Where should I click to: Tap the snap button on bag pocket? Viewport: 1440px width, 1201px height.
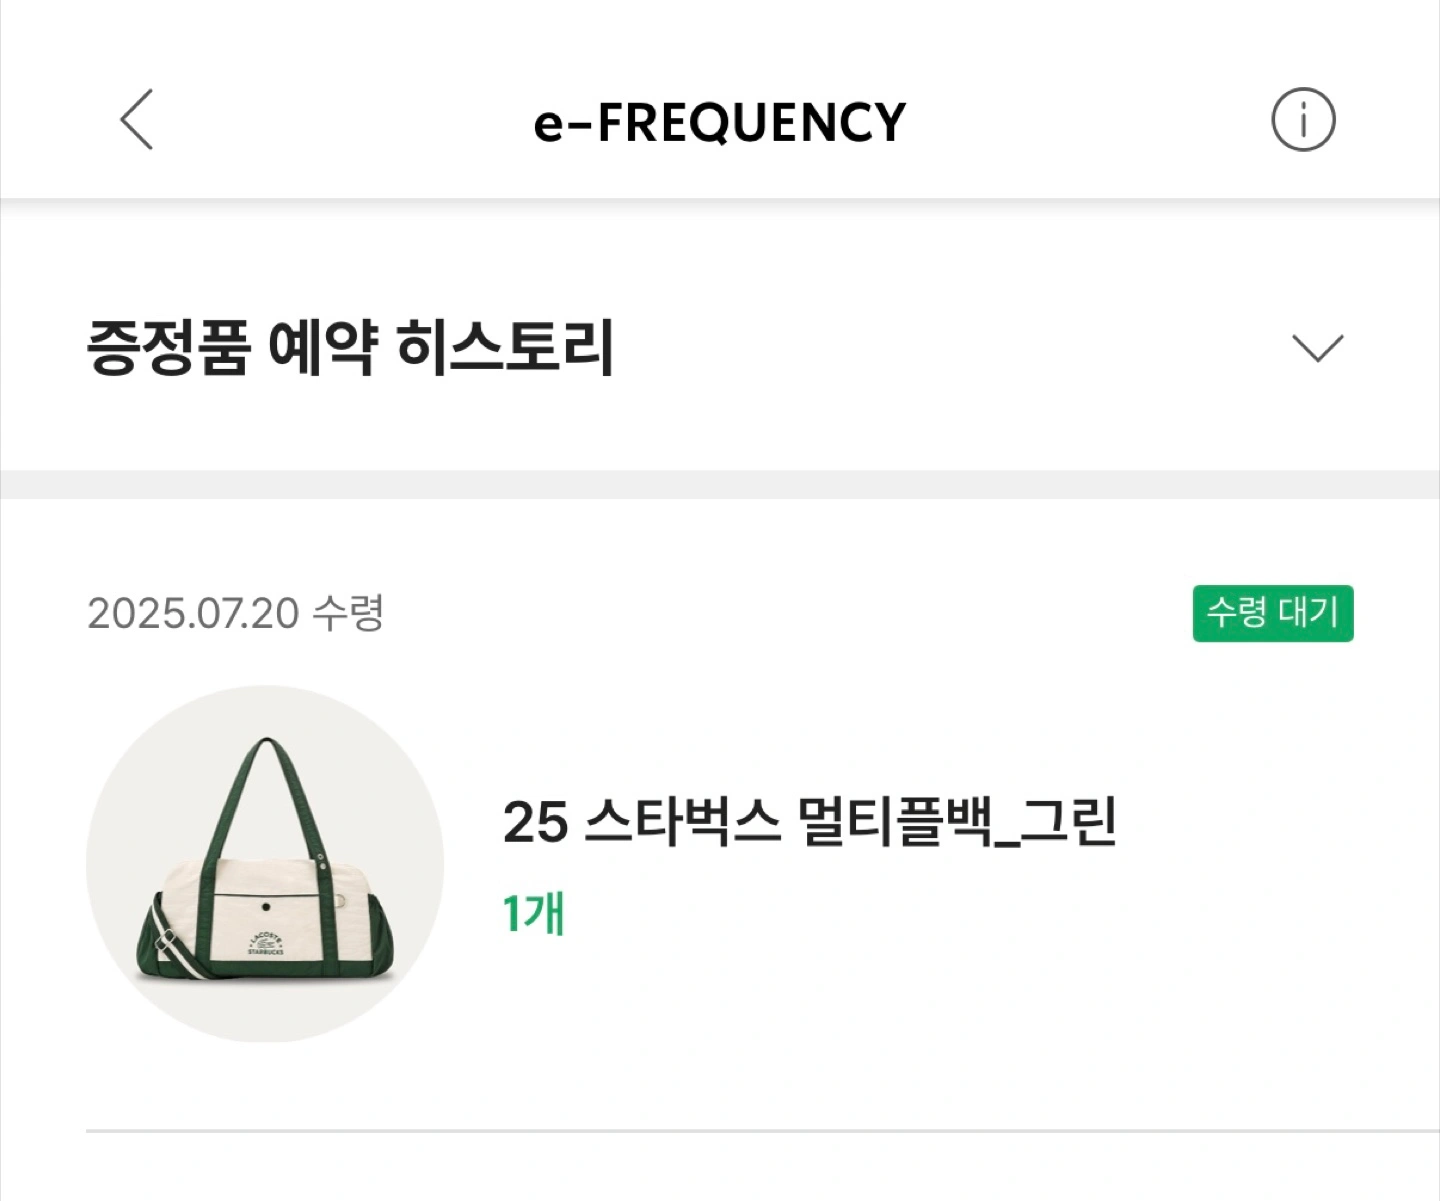click(x=266, y=908)
